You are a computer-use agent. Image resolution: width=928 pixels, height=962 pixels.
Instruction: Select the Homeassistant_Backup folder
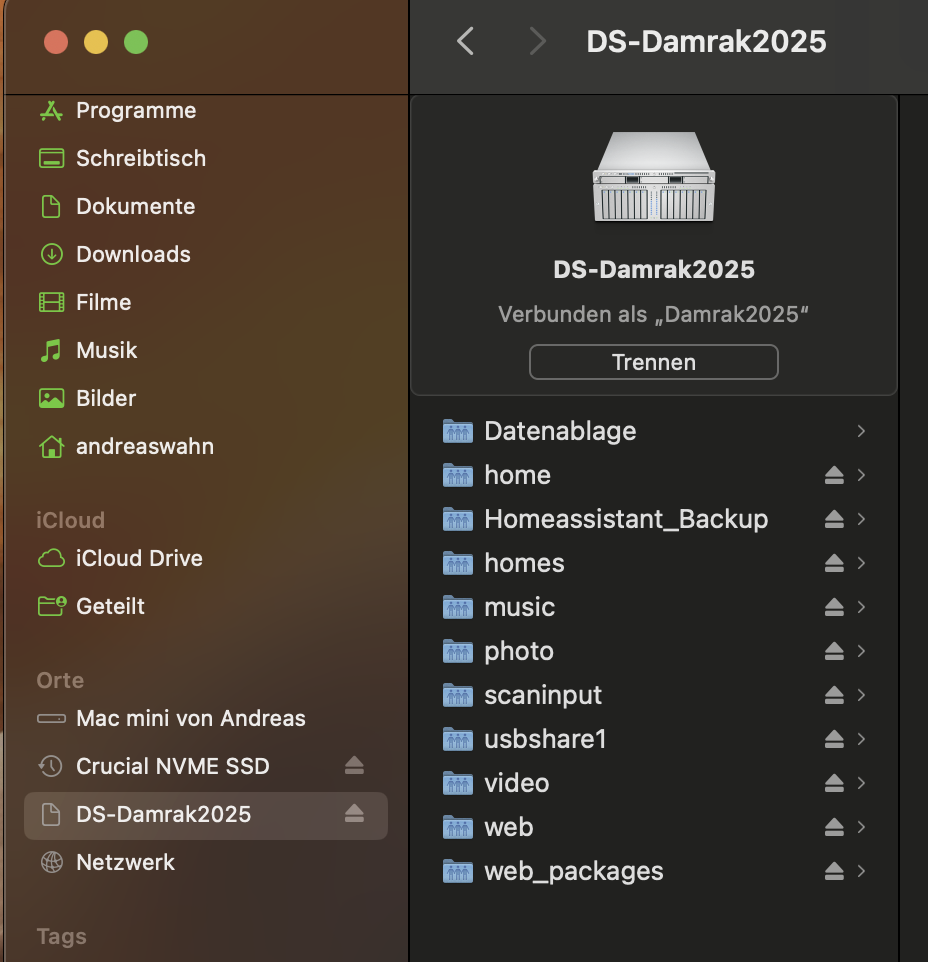[x=654, y=519]
